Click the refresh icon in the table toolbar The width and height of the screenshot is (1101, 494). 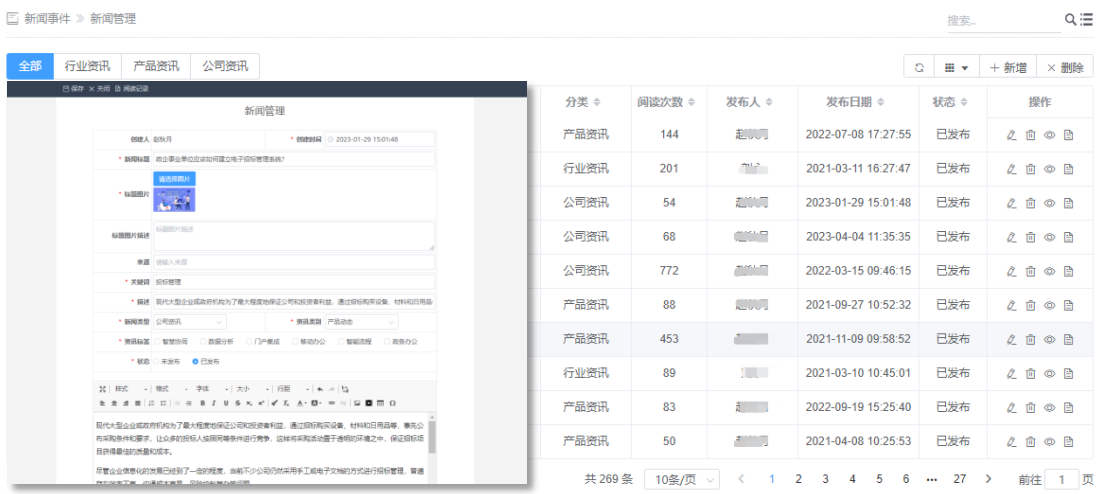click(x=919, y=67)
